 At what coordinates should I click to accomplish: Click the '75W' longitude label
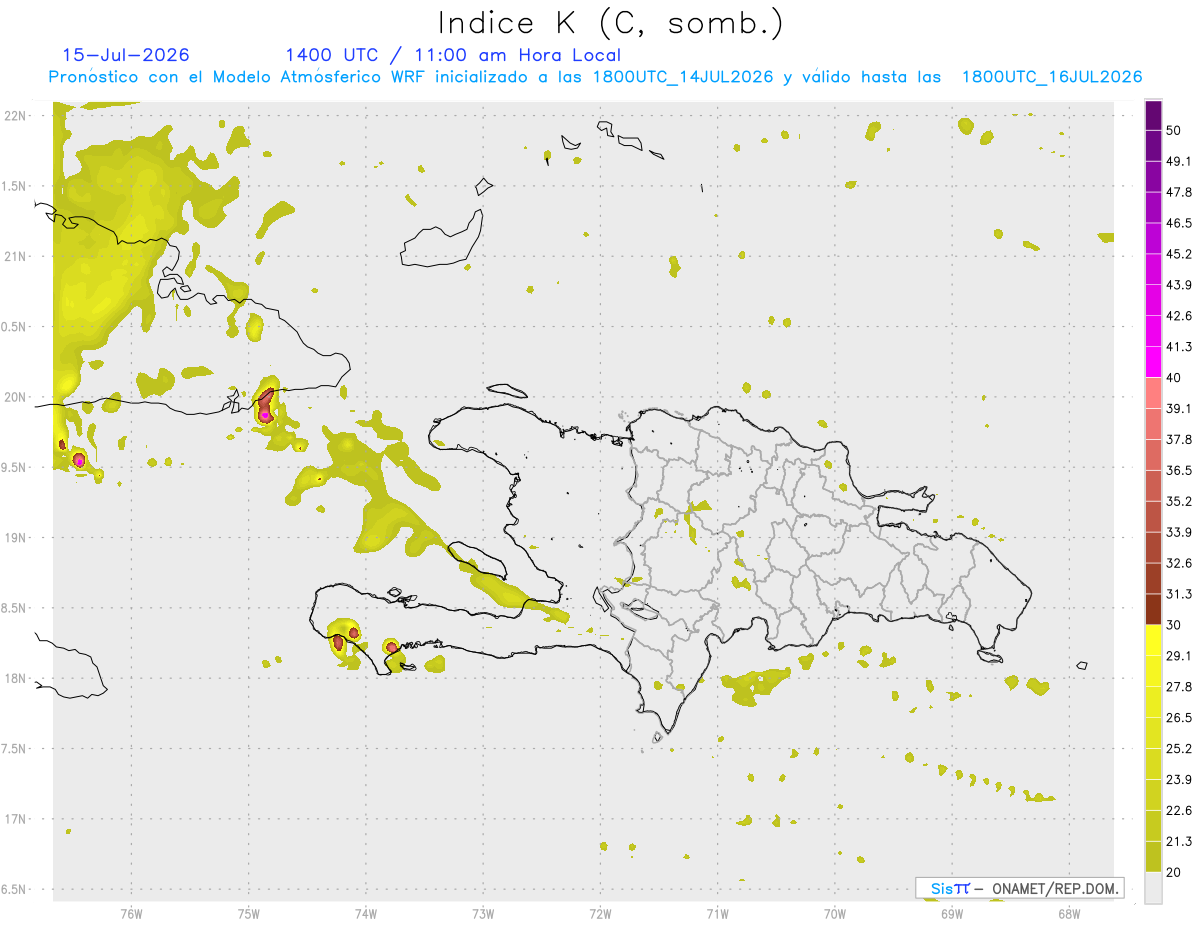point(249,913)
